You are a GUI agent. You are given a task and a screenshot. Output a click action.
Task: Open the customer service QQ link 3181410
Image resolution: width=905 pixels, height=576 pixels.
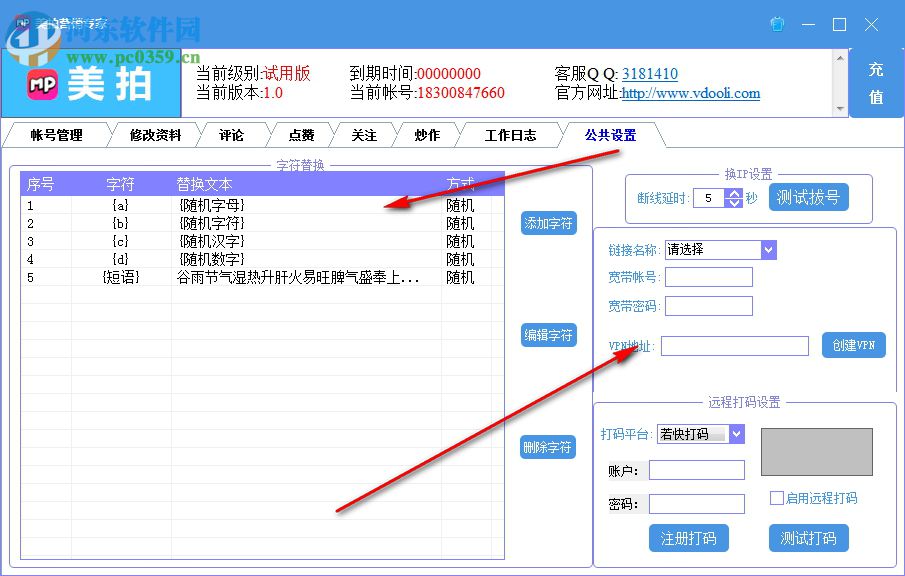650,73
